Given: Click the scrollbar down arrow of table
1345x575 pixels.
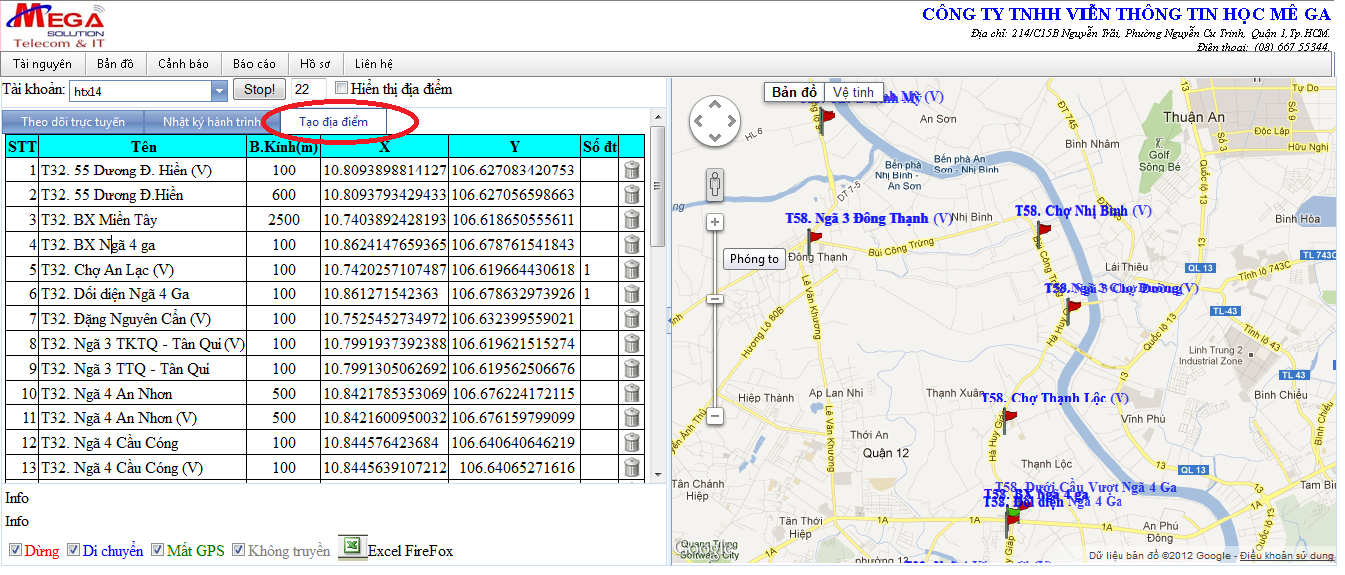Looking at the screenshot, I should [657, 475].
